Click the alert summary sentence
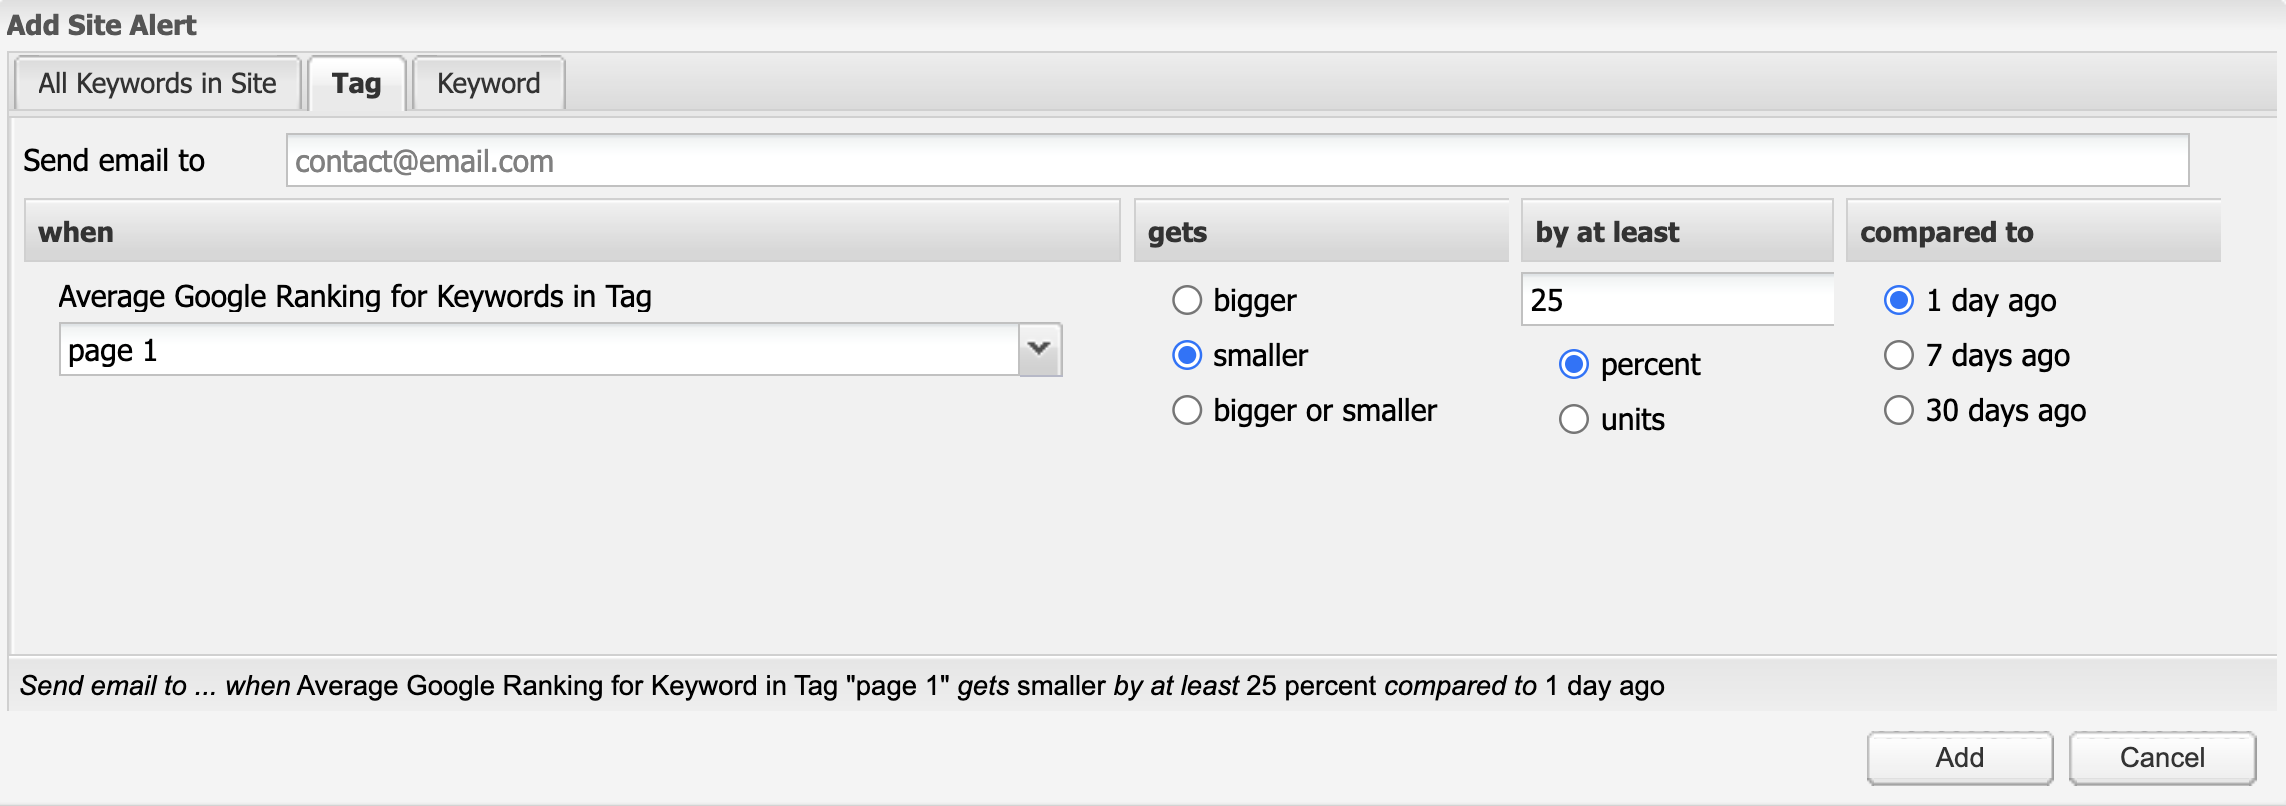 [841, 686]
